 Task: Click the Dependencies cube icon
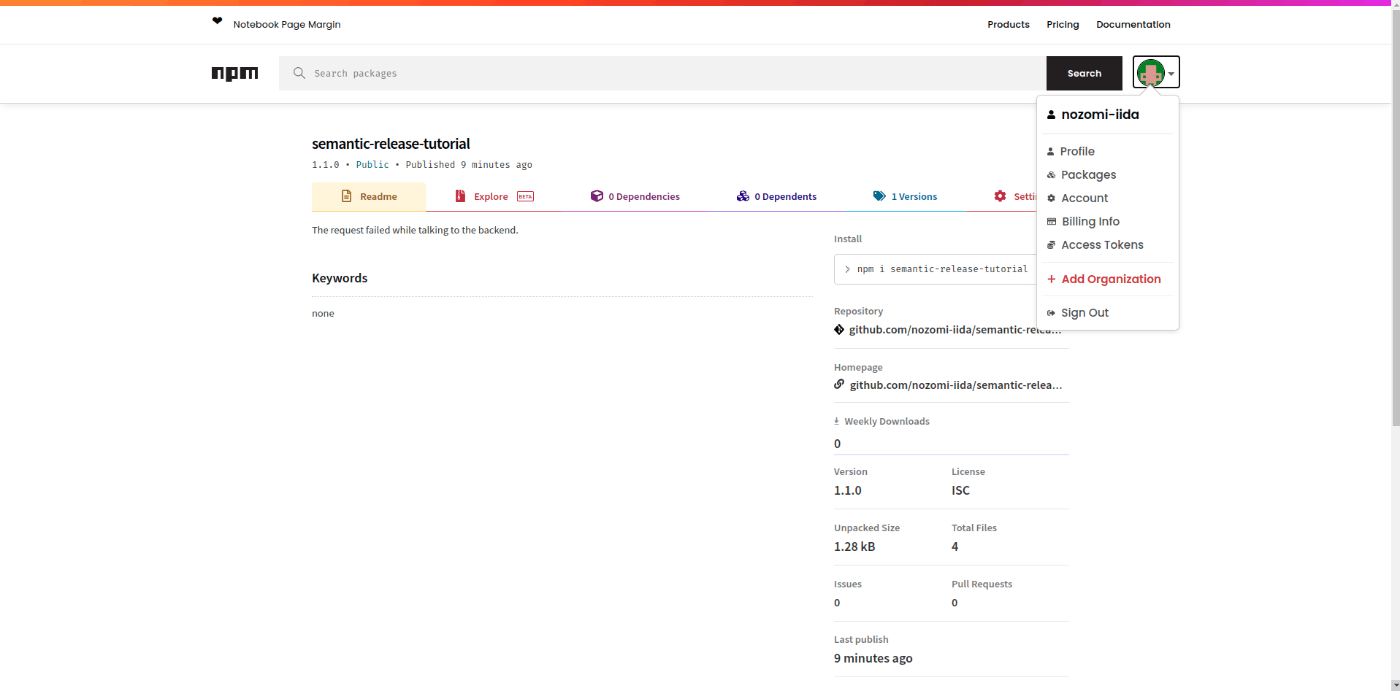(597, 196)
